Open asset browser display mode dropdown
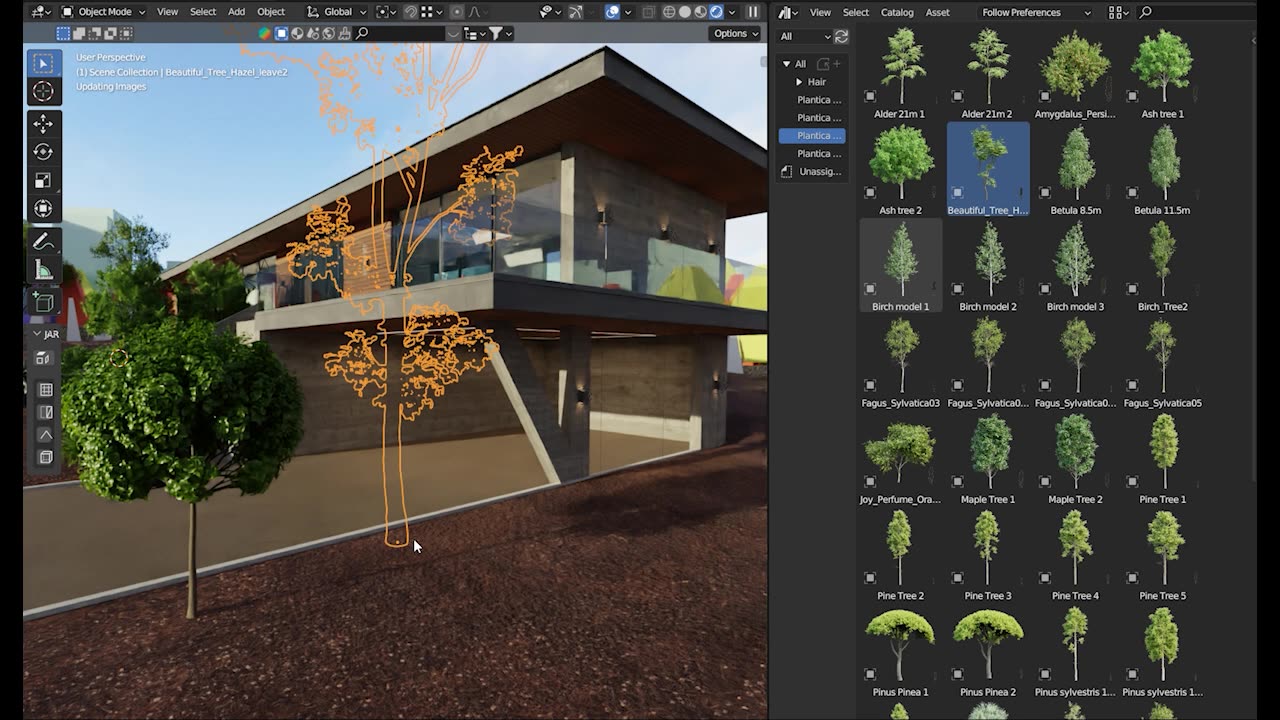 (x=1119, y=12)
